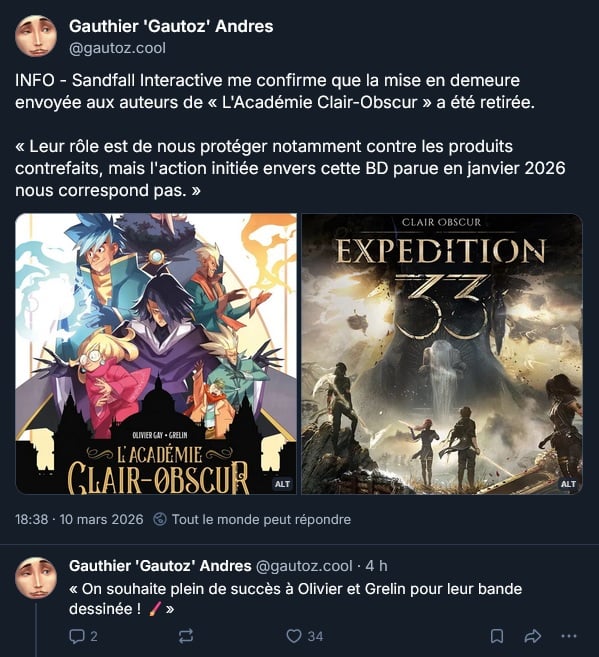
Task: Open the reply's 4 h timestamp
Action: tap(377, 566)
